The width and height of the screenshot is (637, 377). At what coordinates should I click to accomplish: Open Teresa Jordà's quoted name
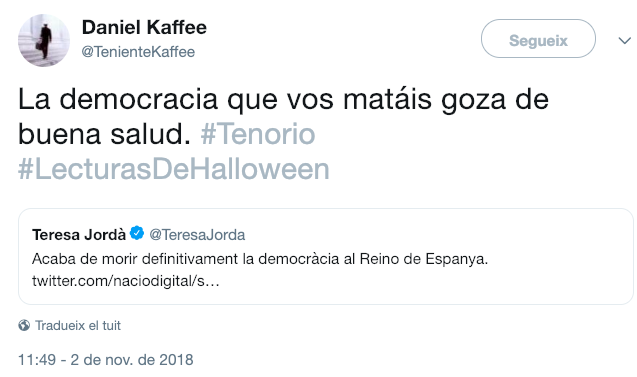79,235
